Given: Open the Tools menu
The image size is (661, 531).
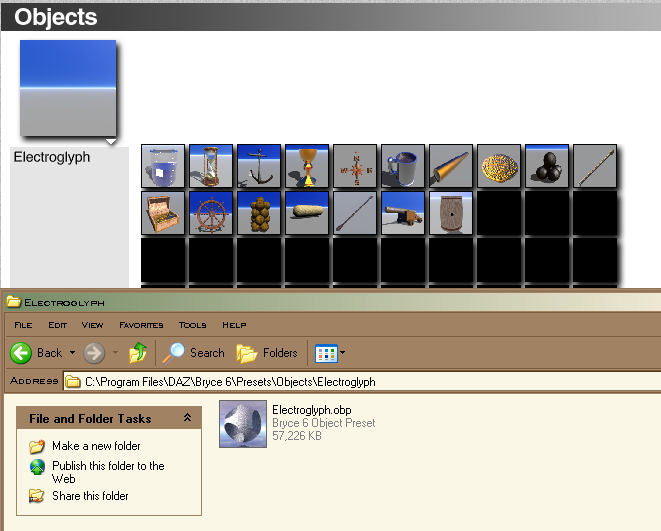Looking at the screenshot, I should pyautogui.click(x=193, y=325).
